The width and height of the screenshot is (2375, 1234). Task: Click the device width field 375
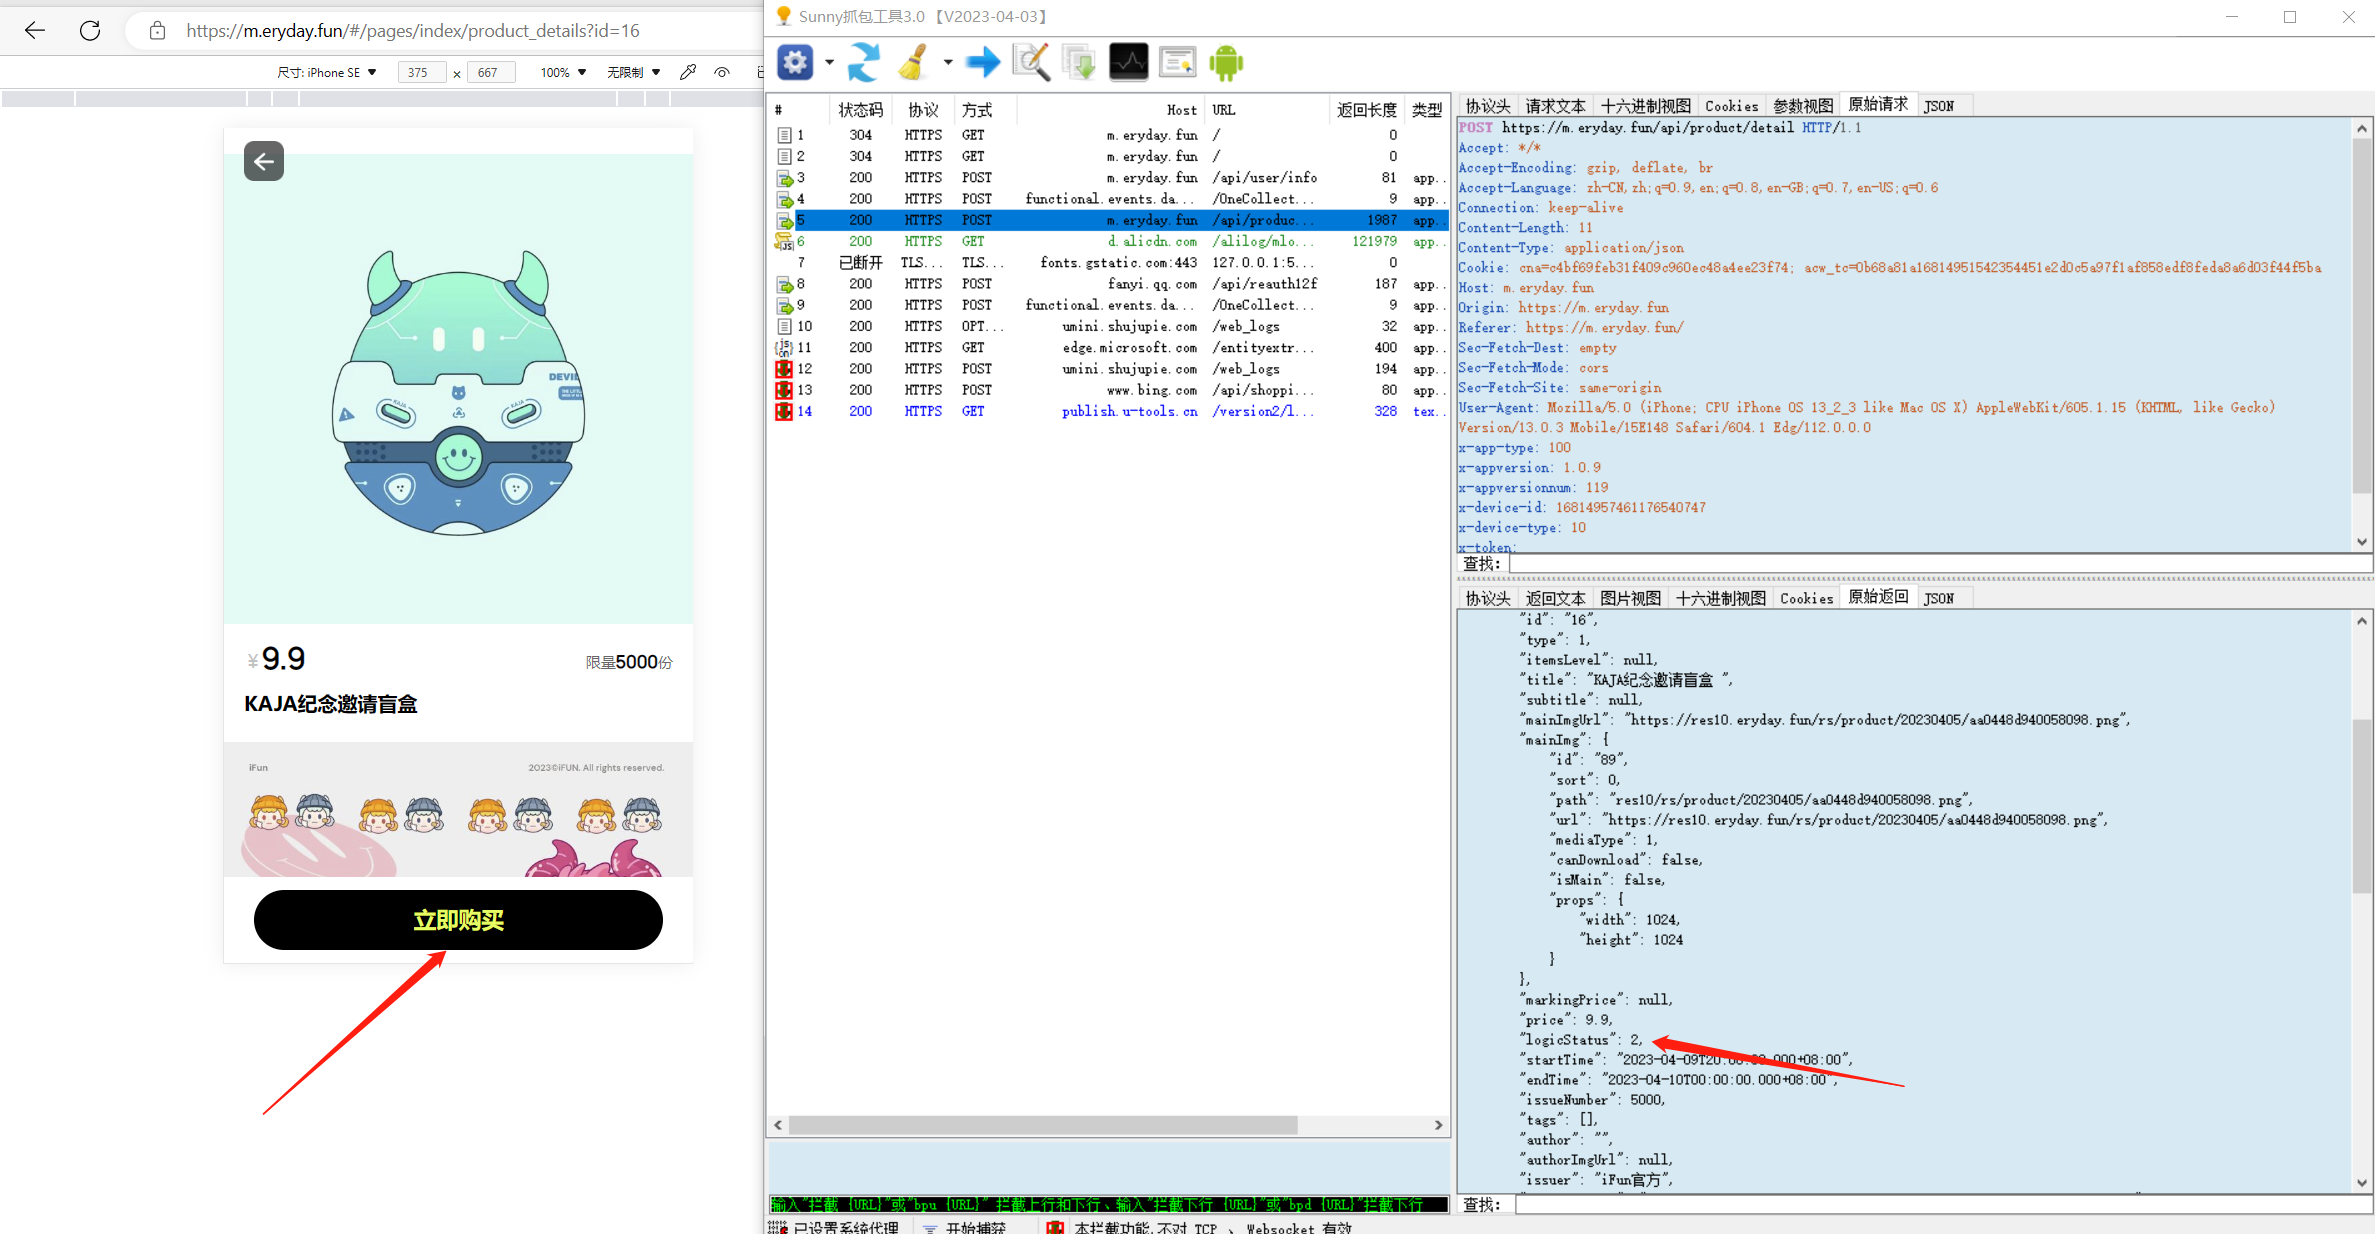click(x=421, y=72)
